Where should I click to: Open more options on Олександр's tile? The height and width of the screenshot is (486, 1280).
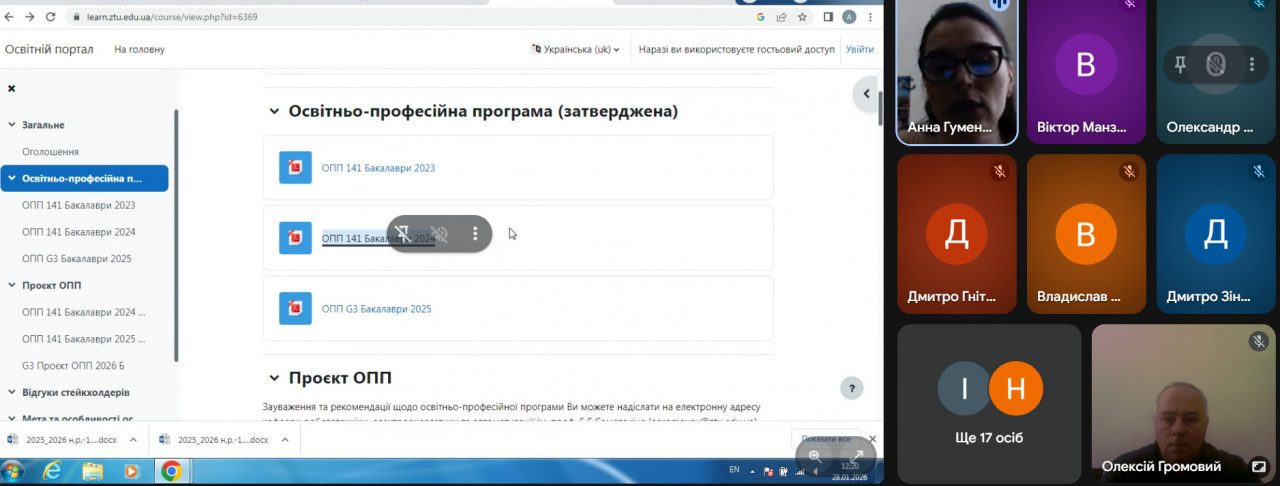1252,65
